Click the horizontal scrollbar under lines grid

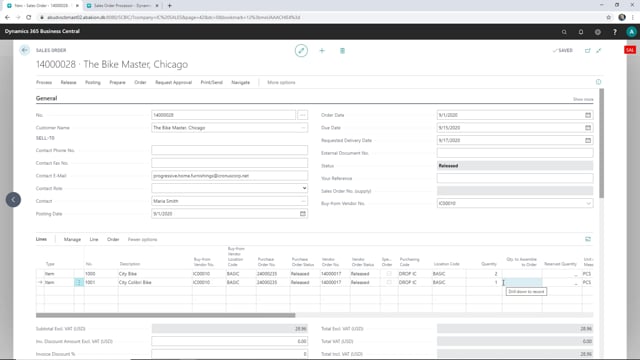pyautogui.click(x=165, y=315)
